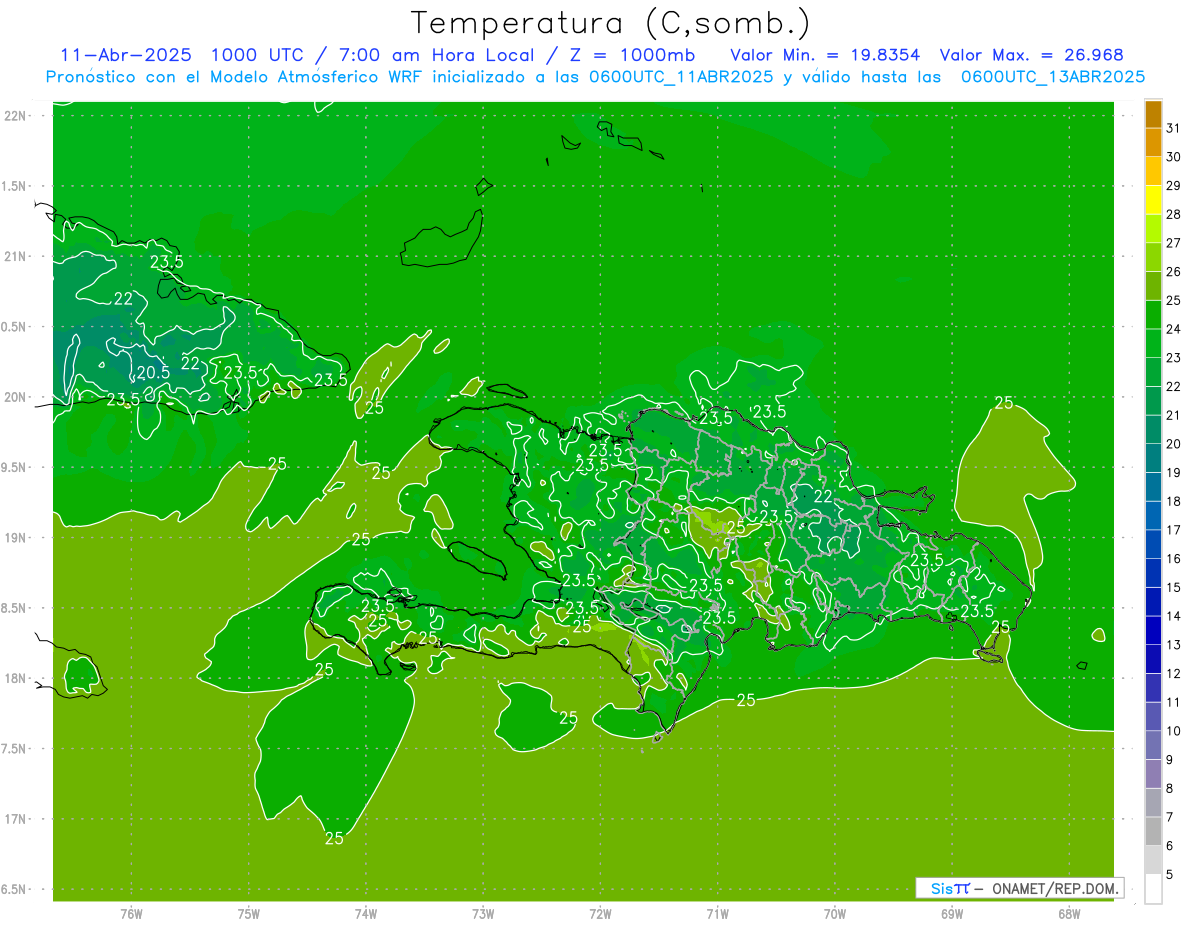Click the '70W' longitude axis label

click(x=835, y=913)
